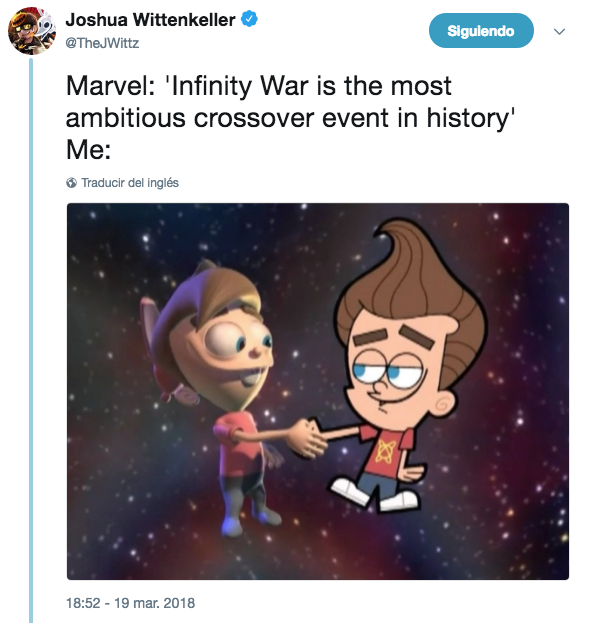
Task: Open the @TheJWittz handle link
Action: [x=102, y=43]
